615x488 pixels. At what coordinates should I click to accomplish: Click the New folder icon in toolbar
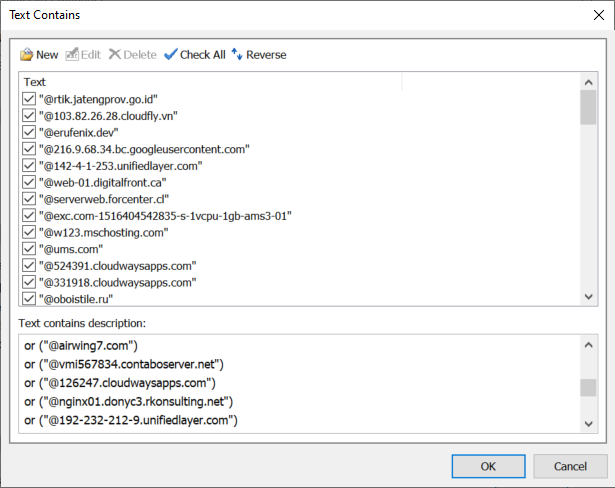tap(27, 55)
